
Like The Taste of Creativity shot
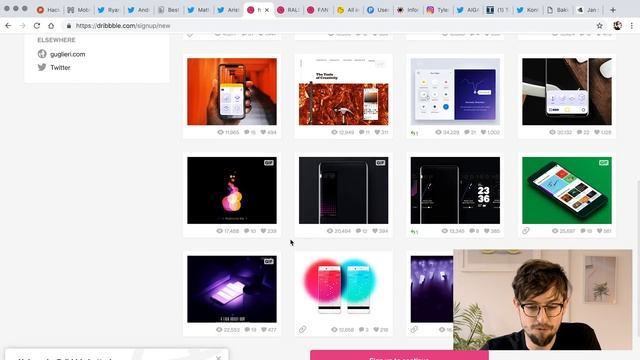point(377,132)
